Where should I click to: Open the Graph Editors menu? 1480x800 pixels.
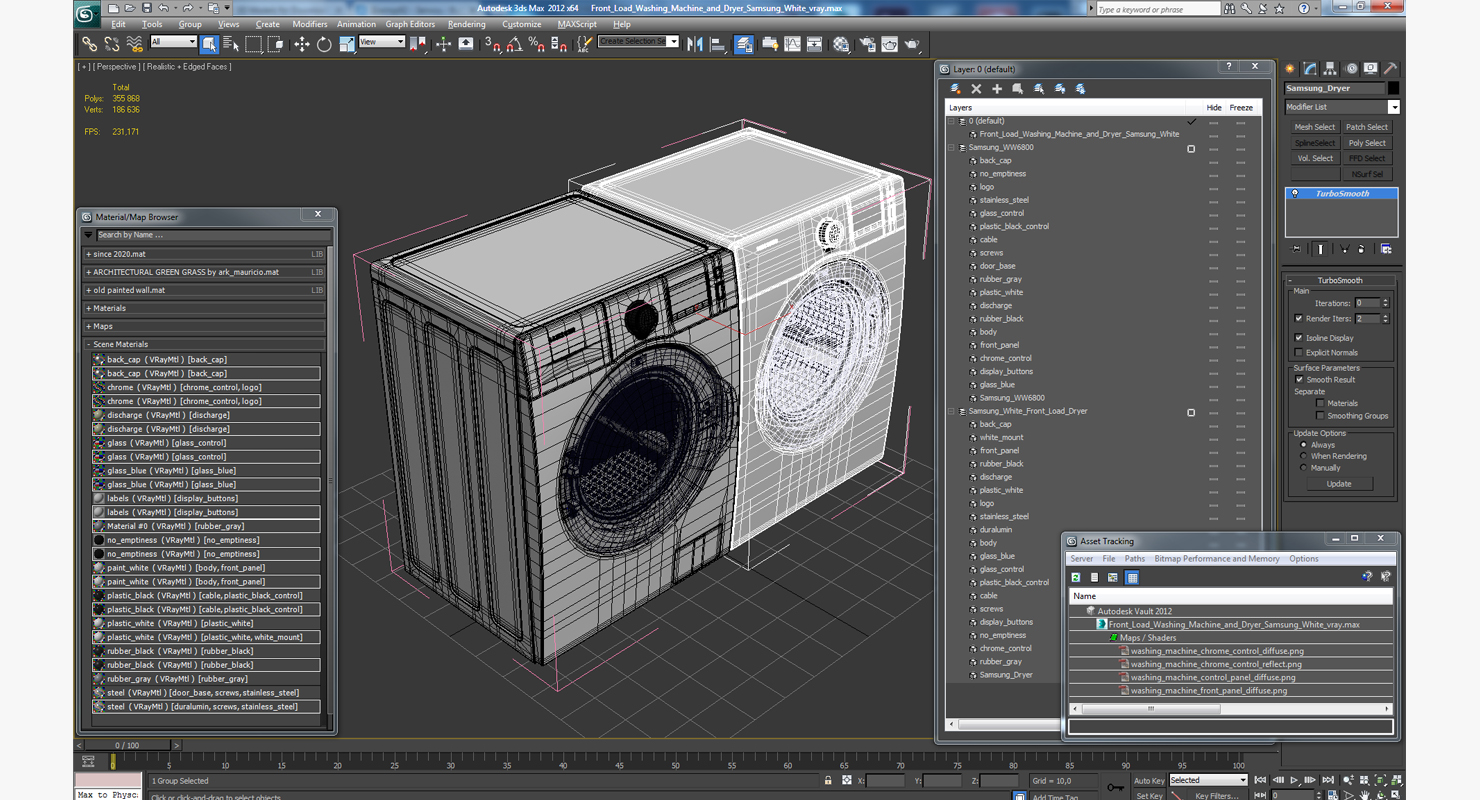pyautogui.click(x=410, y=24)
